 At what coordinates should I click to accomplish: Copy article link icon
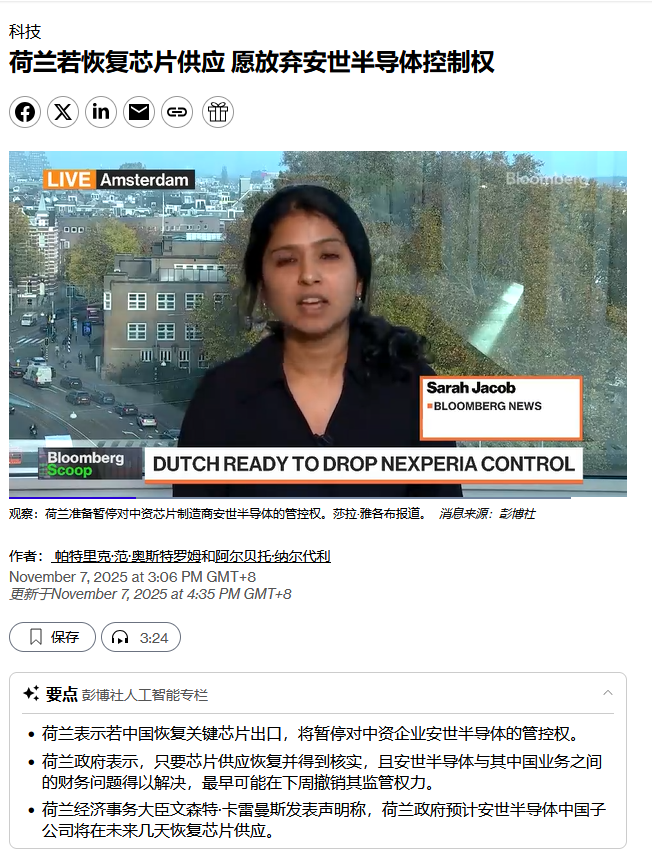(x=177, y=112)
